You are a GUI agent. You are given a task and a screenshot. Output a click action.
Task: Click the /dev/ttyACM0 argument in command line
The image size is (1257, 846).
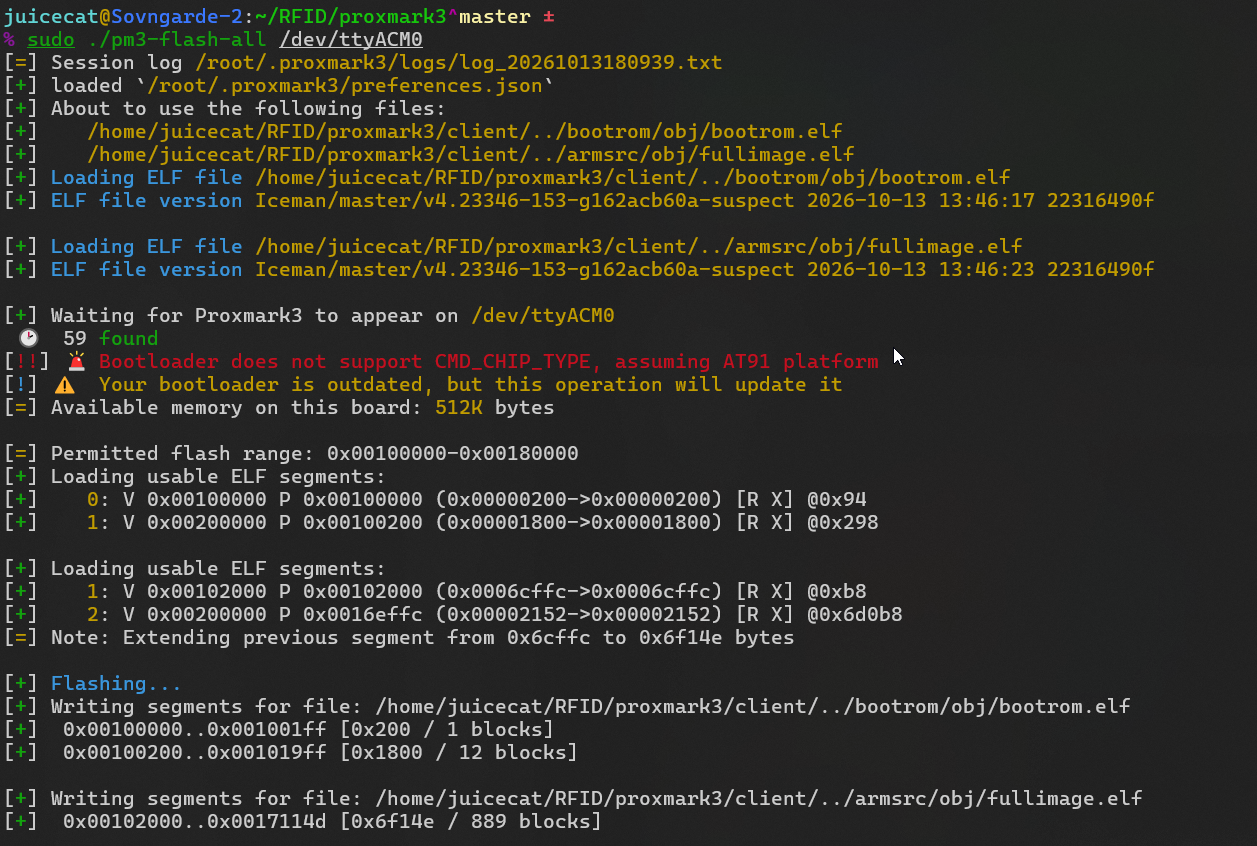pos(350,39)
